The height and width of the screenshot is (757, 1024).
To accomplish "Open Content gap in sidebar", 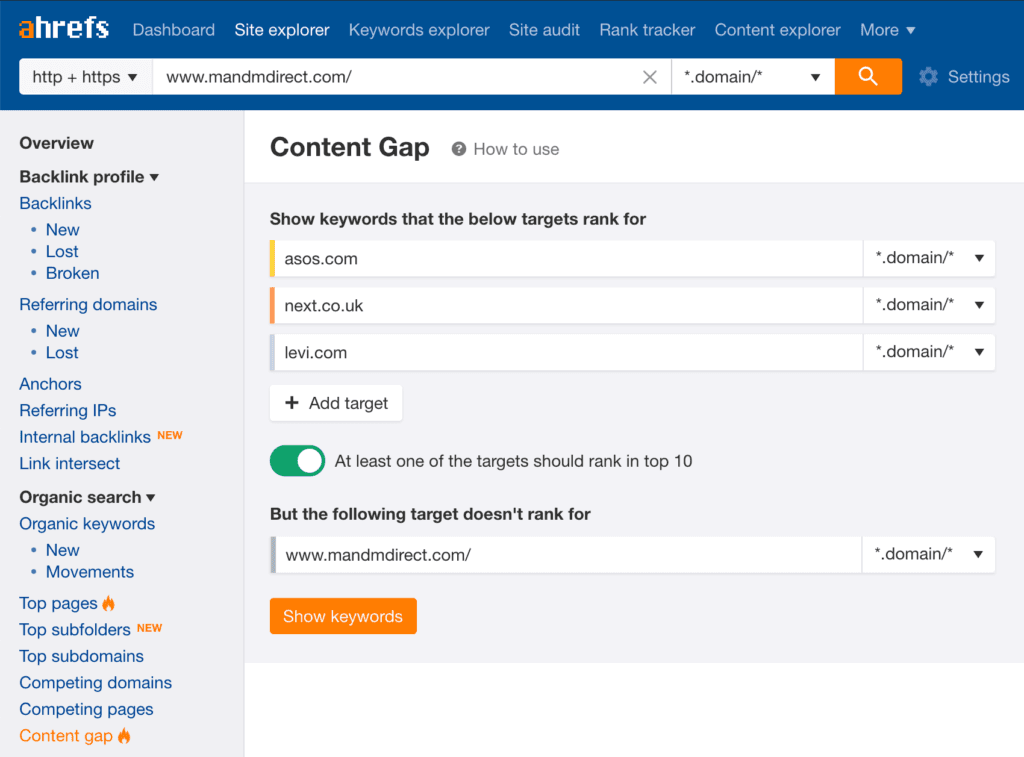I will (66, 735).
